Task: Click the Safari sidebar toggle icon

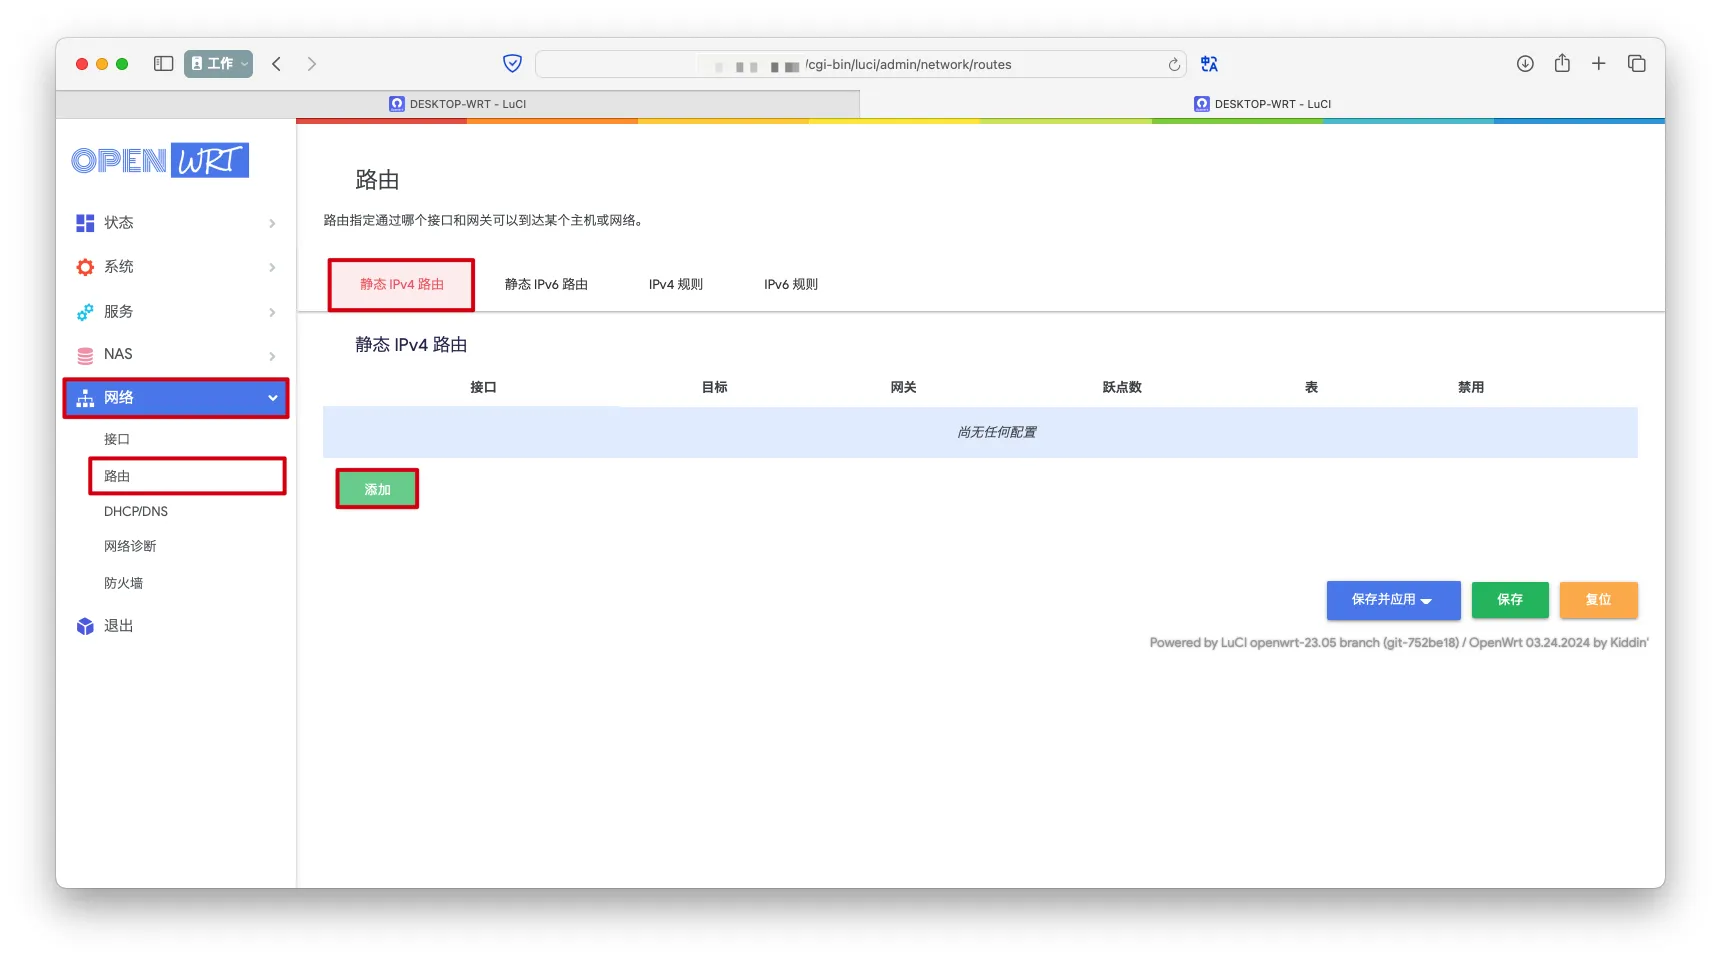Action: [x=163, y=64]
